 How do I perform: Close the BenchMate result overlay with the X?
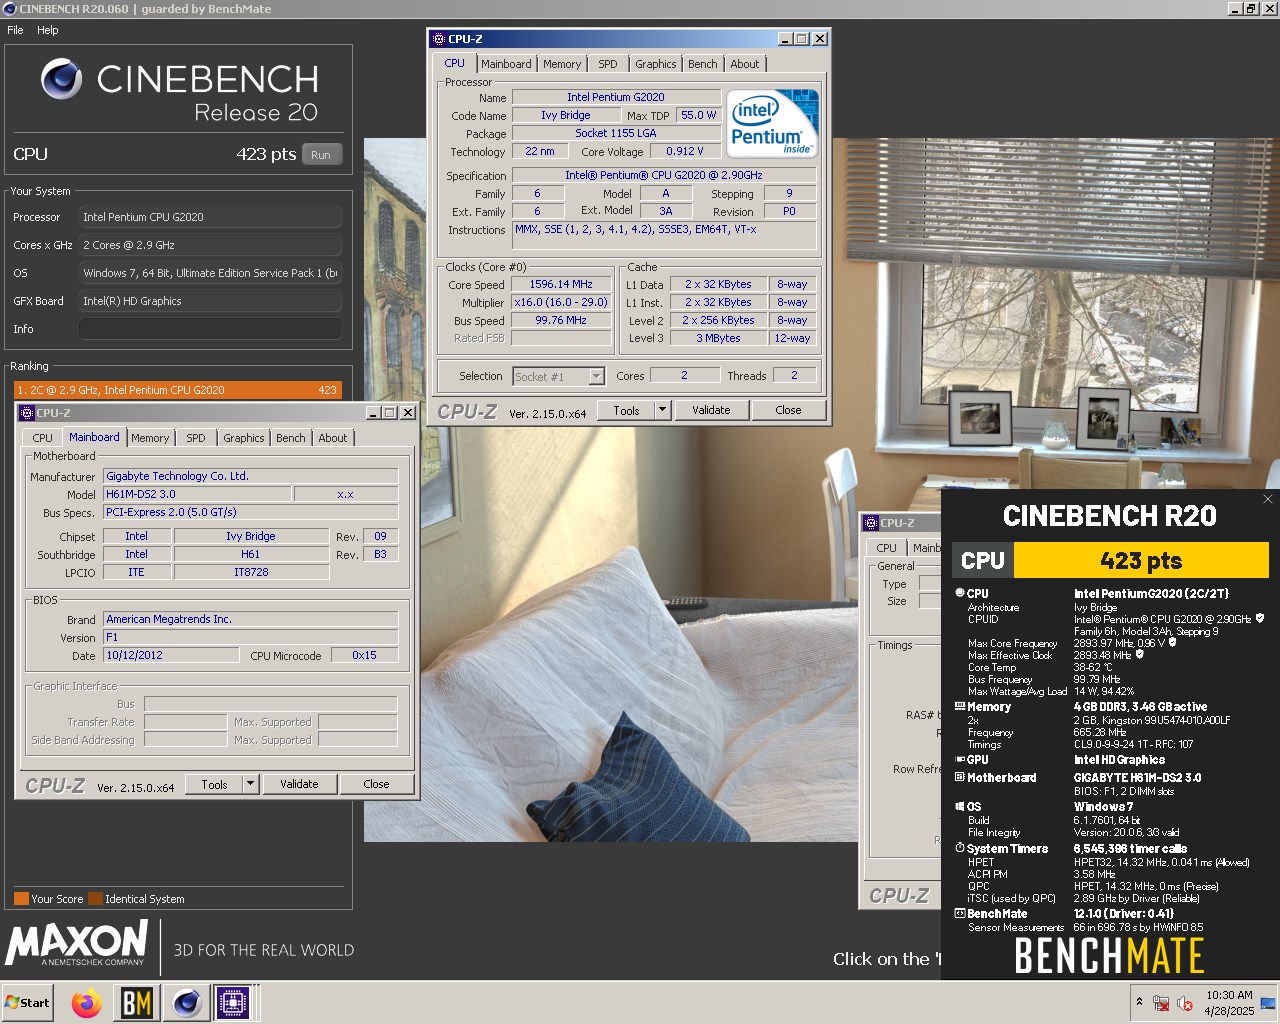pos(1268,499)
